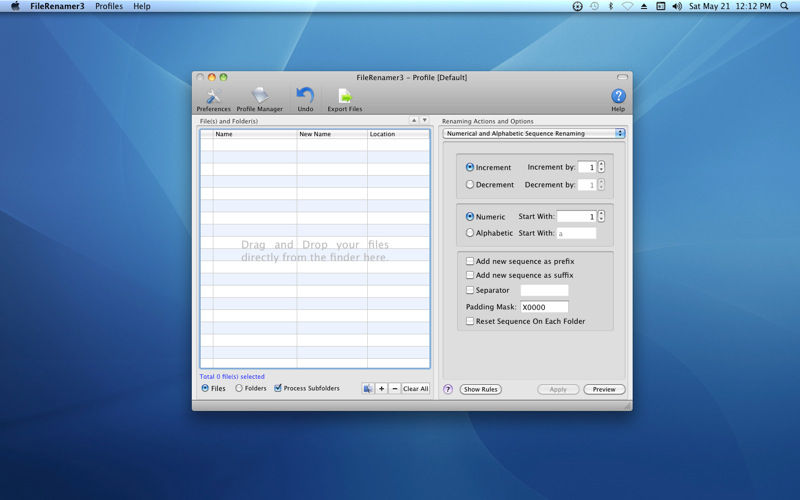Viewport: 800px width, 500px height.
Task: Click the alphabetic Start With field
Action: (577, 233)
